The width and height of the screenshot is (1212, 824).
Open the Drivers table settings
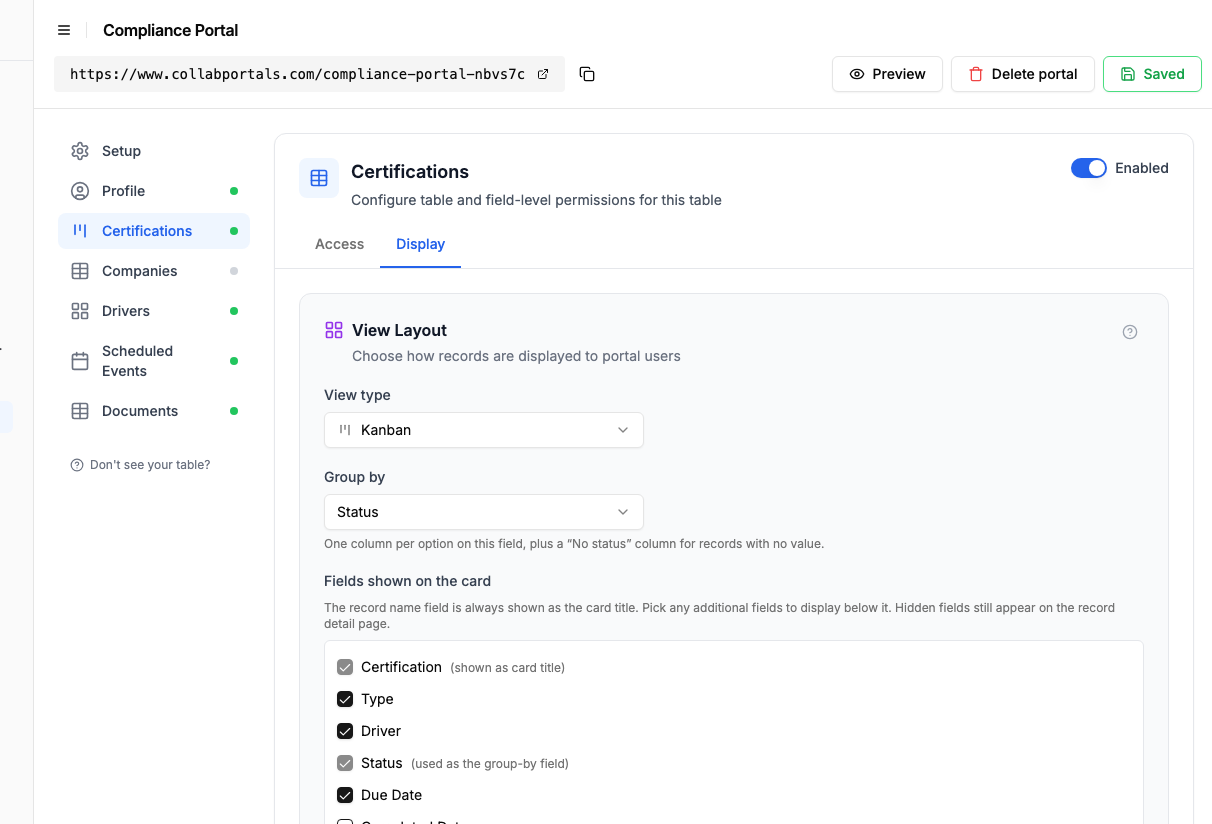pos(154,311)
